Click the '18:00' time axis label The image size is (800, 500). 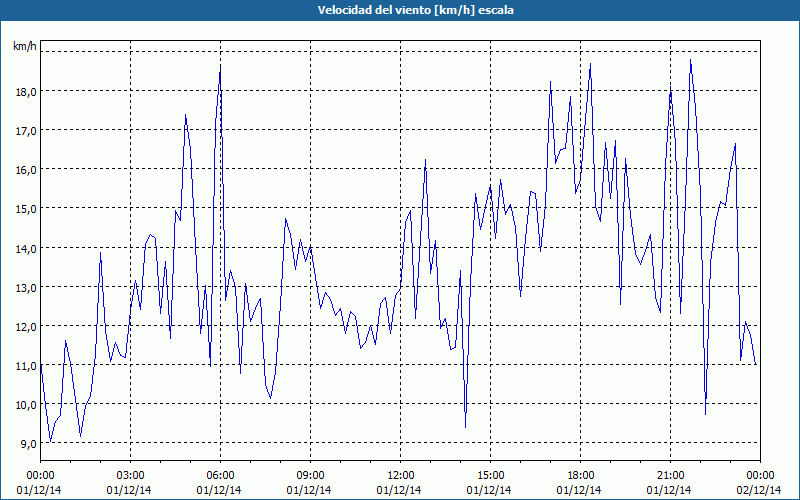tap(581, 476)
